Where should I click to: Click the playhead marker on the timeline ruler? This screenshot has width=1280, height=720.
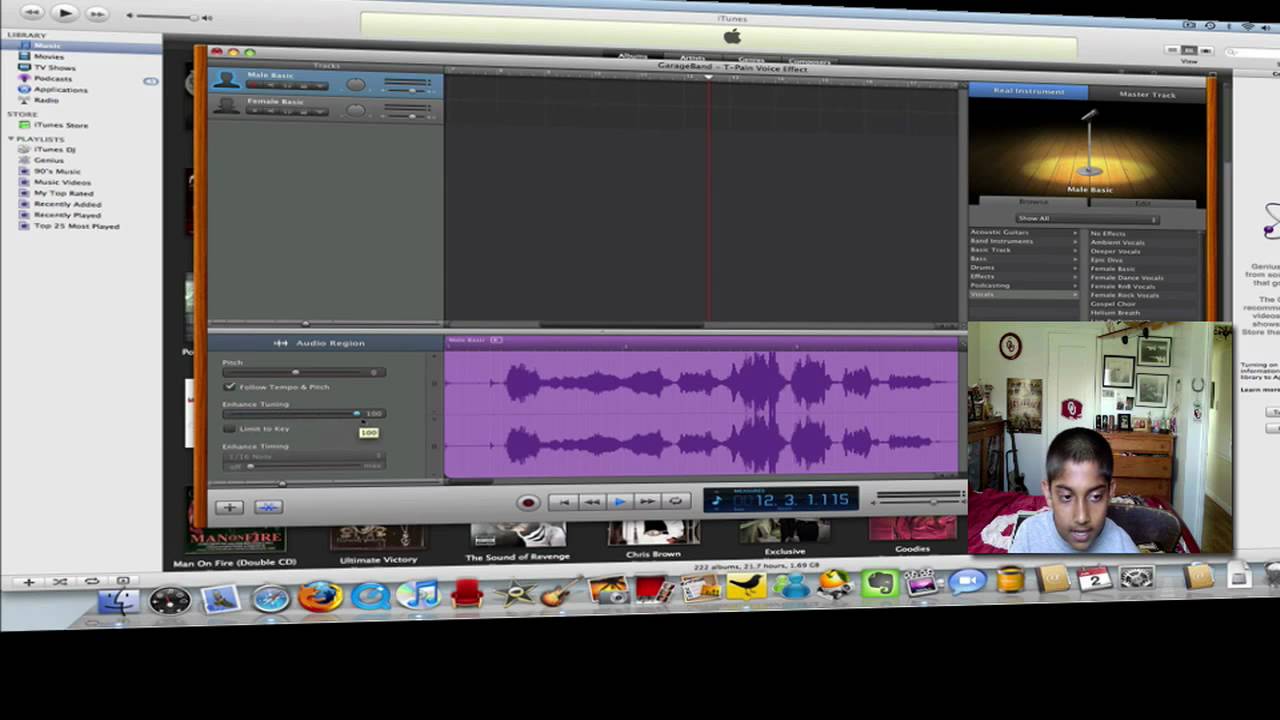pos(709,76)
